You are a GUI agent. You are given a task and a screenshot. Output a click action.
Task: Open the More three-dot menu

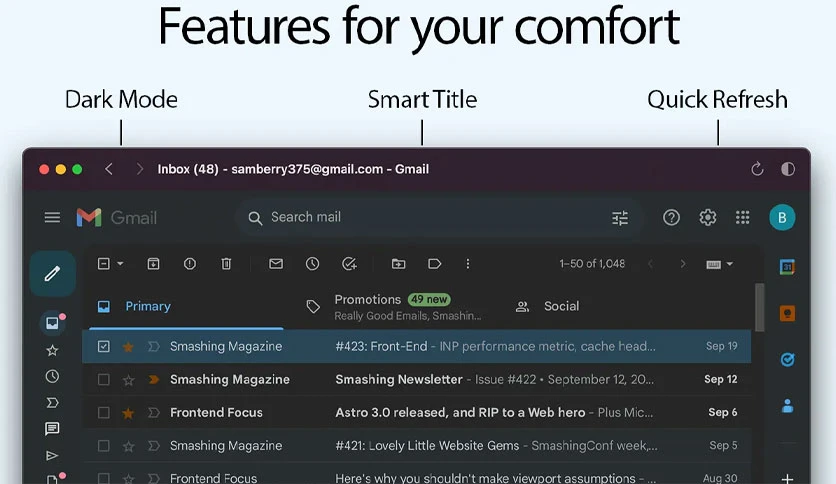(468, 264)
